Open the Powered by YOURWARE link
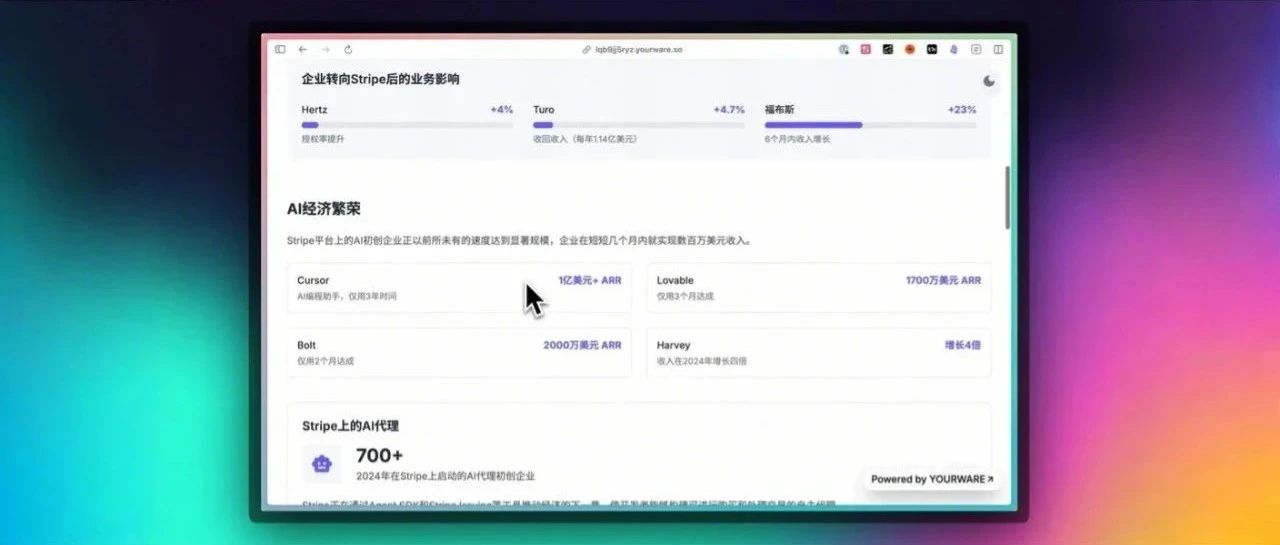The width and height of the screenshot is (1280, 545). [932, 479]
